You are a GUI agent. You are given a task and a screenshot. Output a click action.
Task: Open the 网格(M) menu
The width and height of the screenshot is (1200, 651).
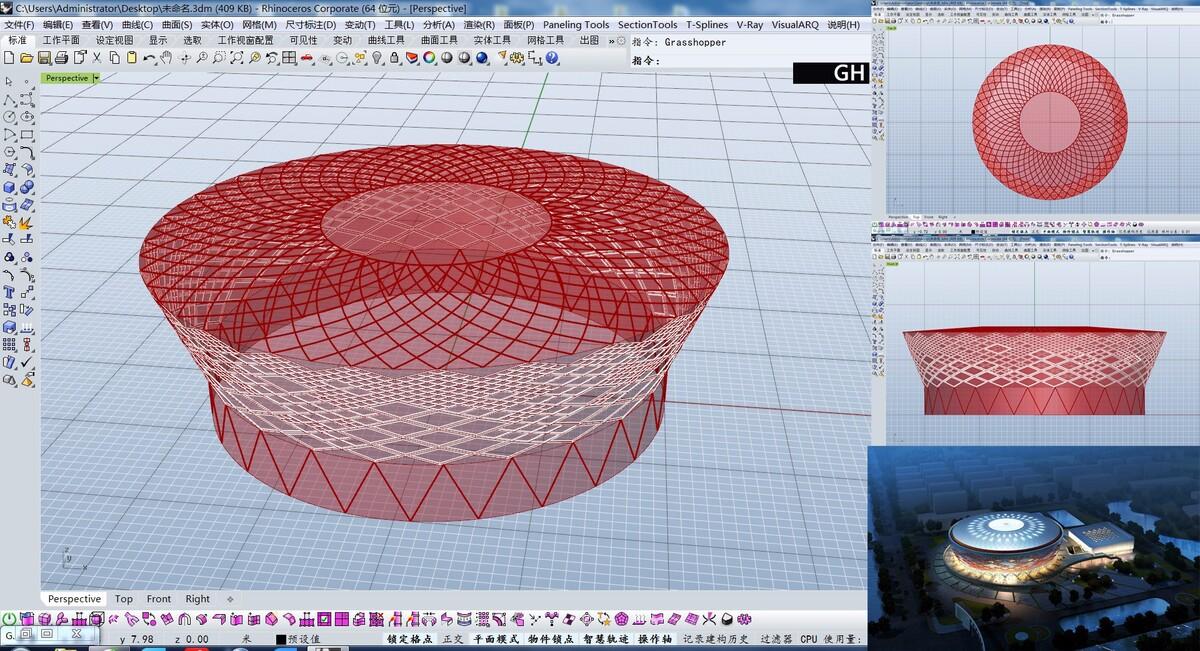pos(260,25)
